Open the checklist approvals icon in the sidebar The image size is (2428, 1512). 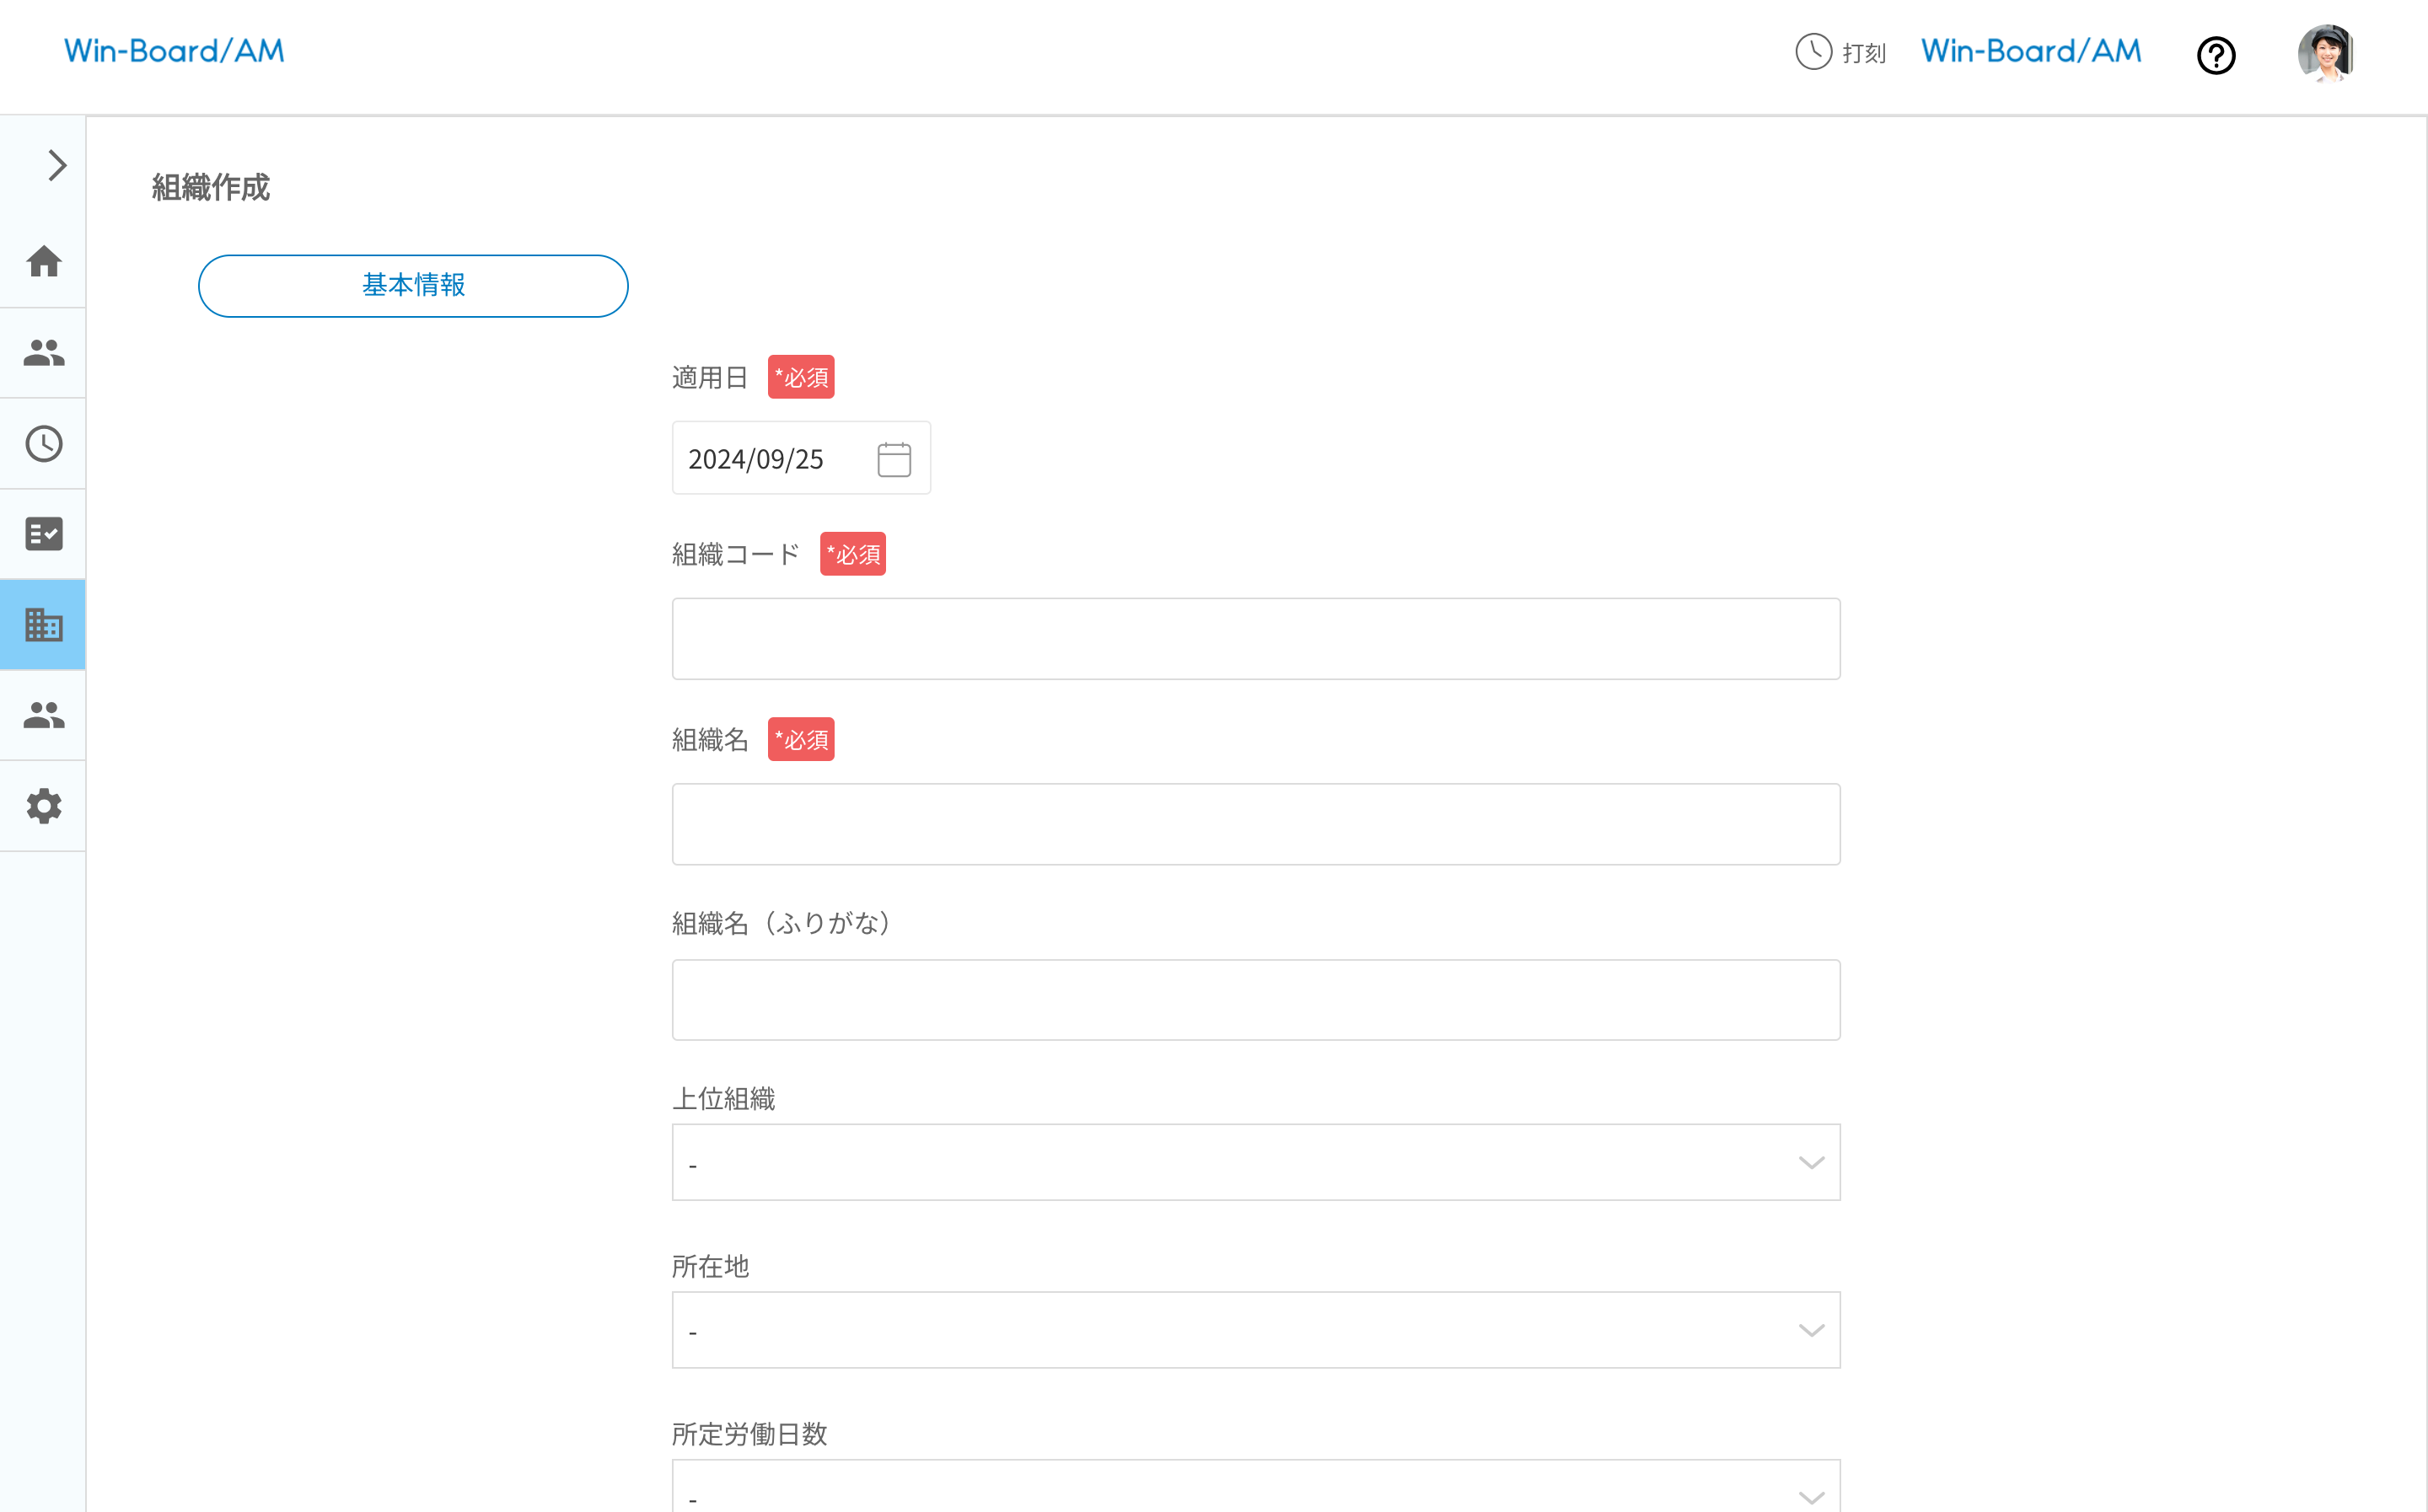[x=44, y=534]
